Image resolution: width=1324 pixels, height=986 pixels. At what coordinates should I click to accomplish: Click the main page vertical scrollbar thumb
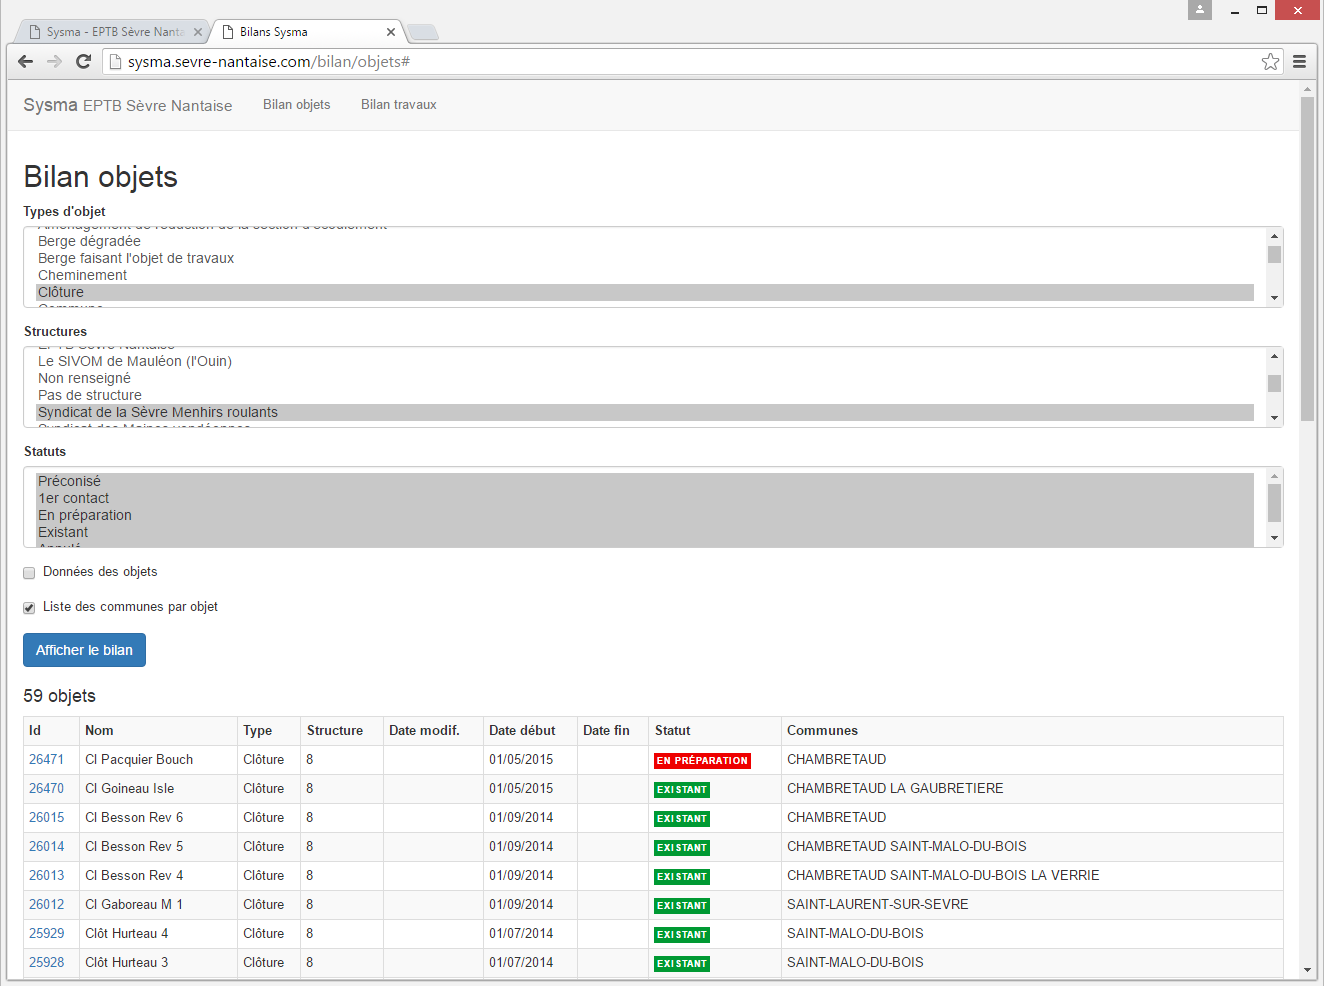pyautogui.click(x=1307, y=259)
